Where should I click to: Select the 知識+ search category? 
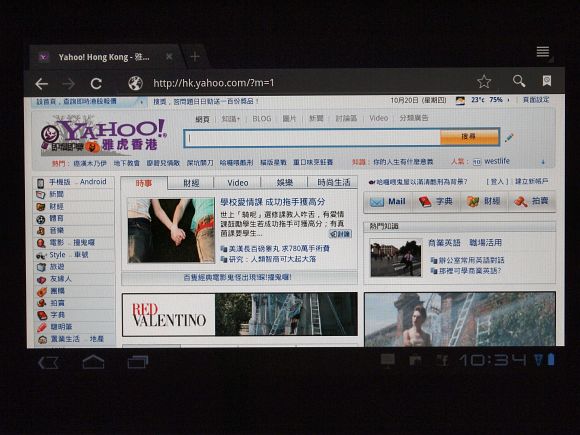point(231,119)
